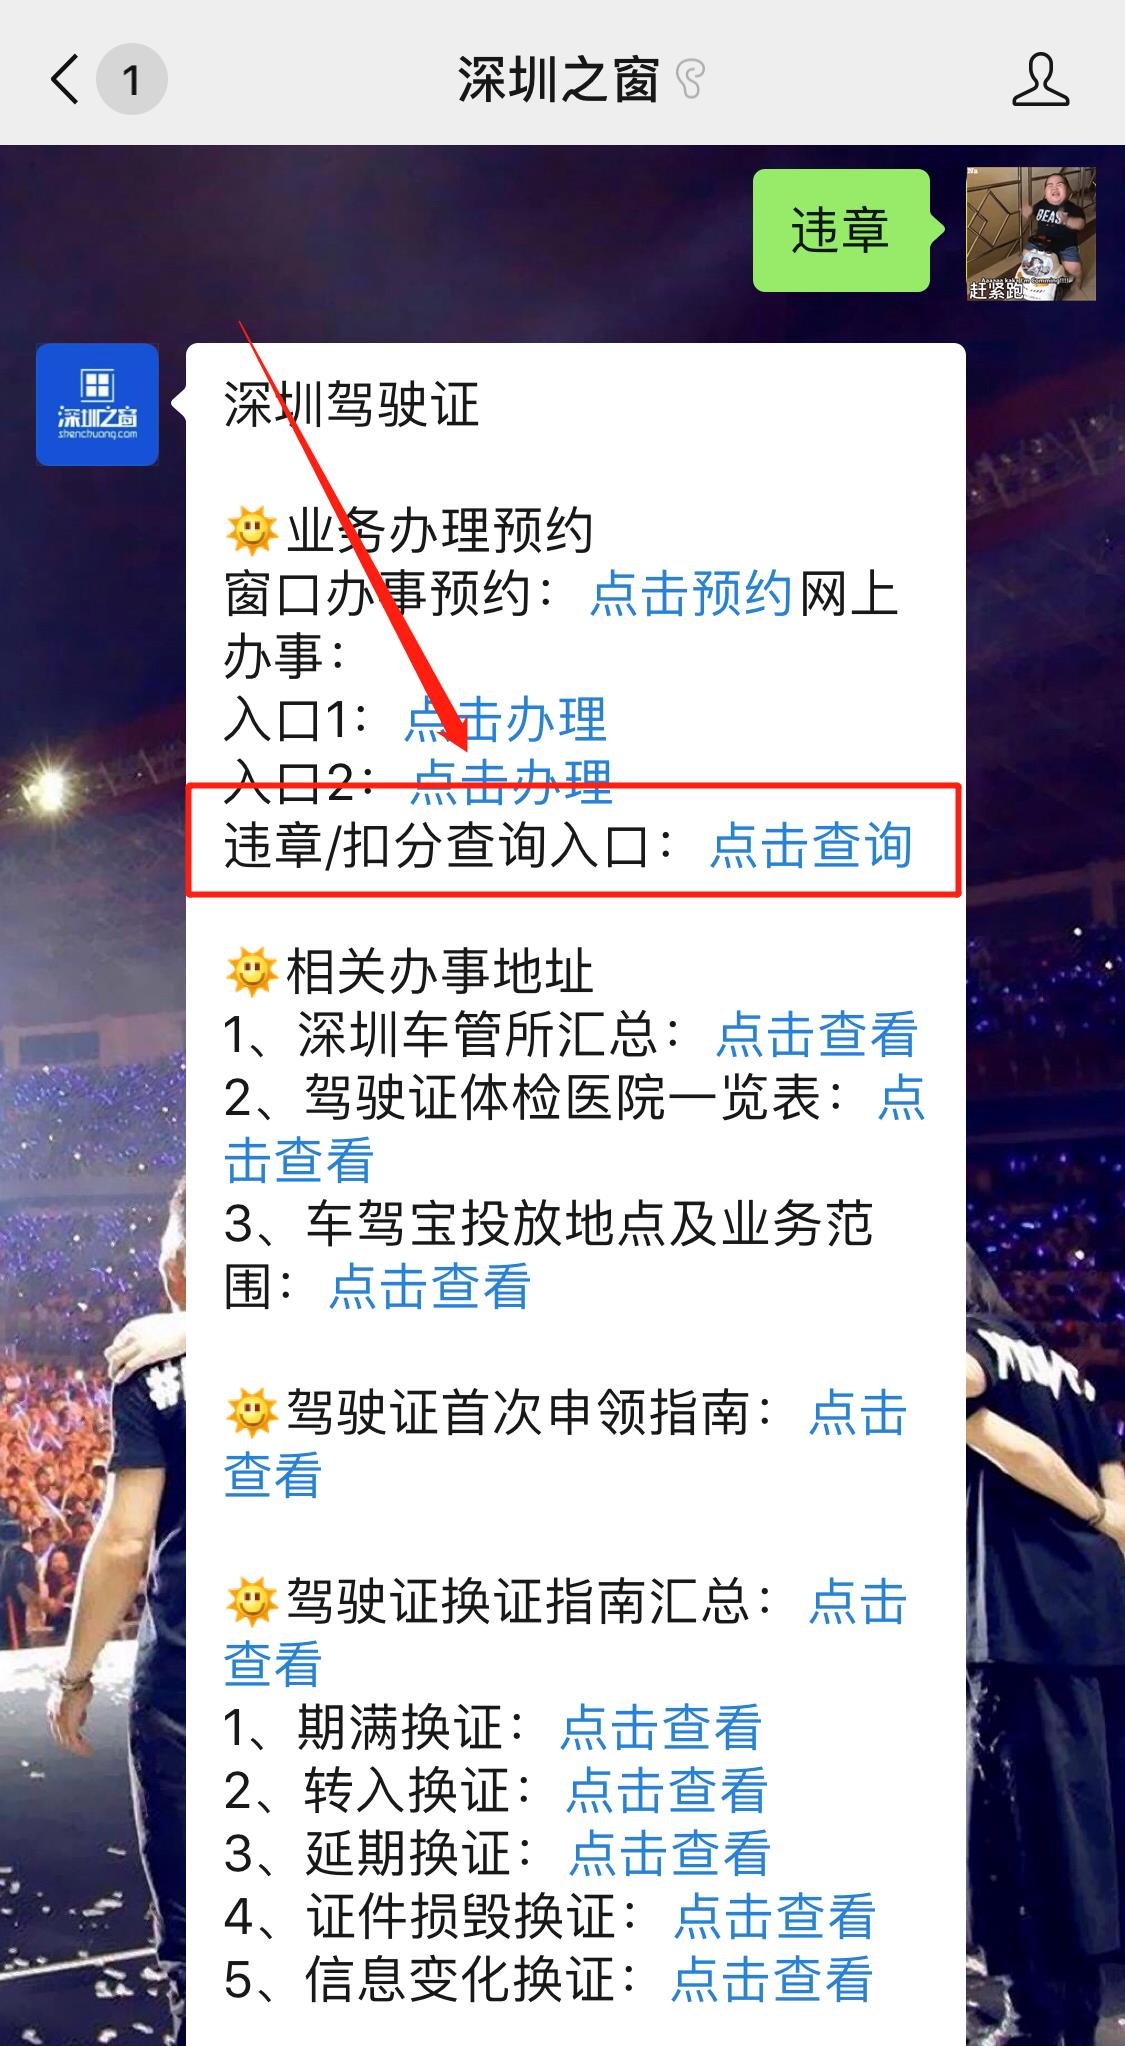Tap the green 违章 message bubble
The width and height of the screenshot is (1125, 2046).
(840, 230)
